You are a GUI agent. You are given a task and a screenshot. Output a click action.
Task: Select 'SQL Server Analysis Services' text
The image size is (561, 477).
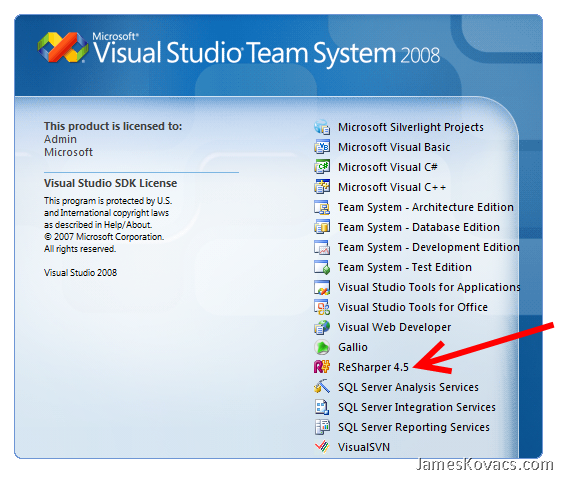coord(408,388)
